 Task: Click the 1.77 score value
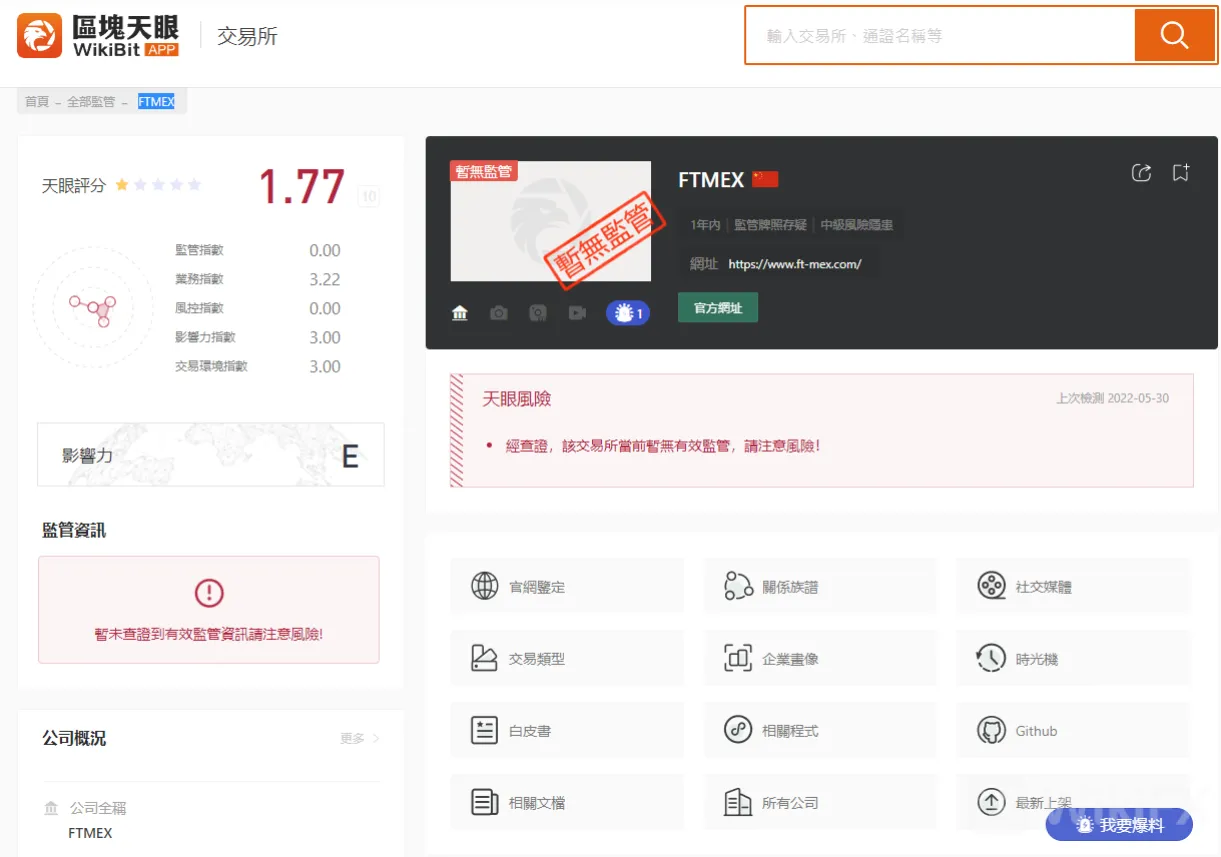pyautogui.click(x=302, y=187)
